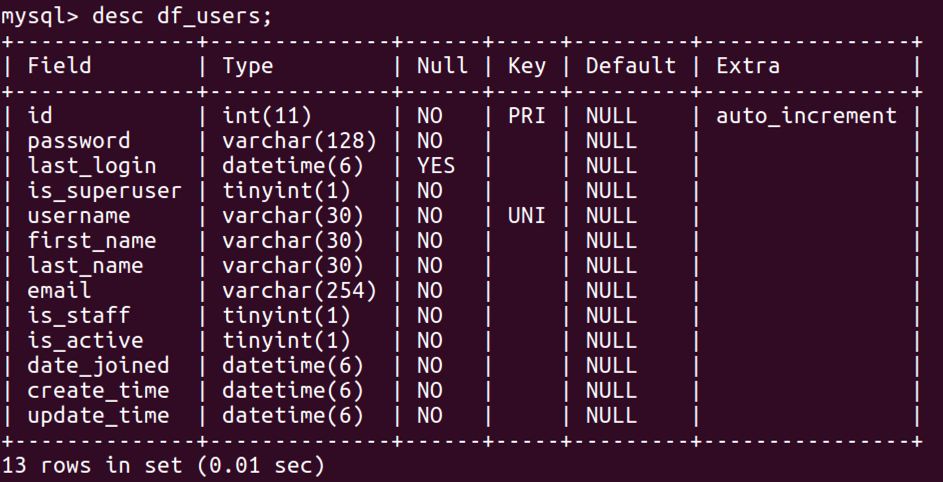Click the 'date_joined' field name

[x=98, y=366]
